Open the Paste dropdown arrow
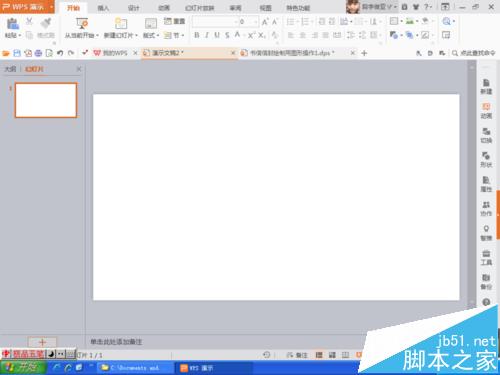Viewport: 500px width, 375px height. coord(20,35)
